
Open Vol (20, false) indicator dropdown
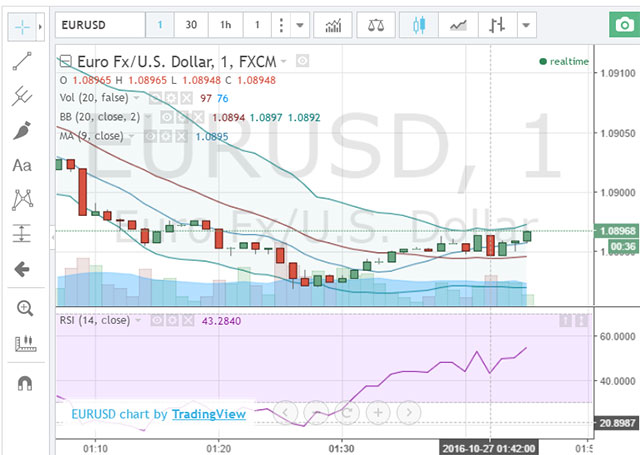137,98
